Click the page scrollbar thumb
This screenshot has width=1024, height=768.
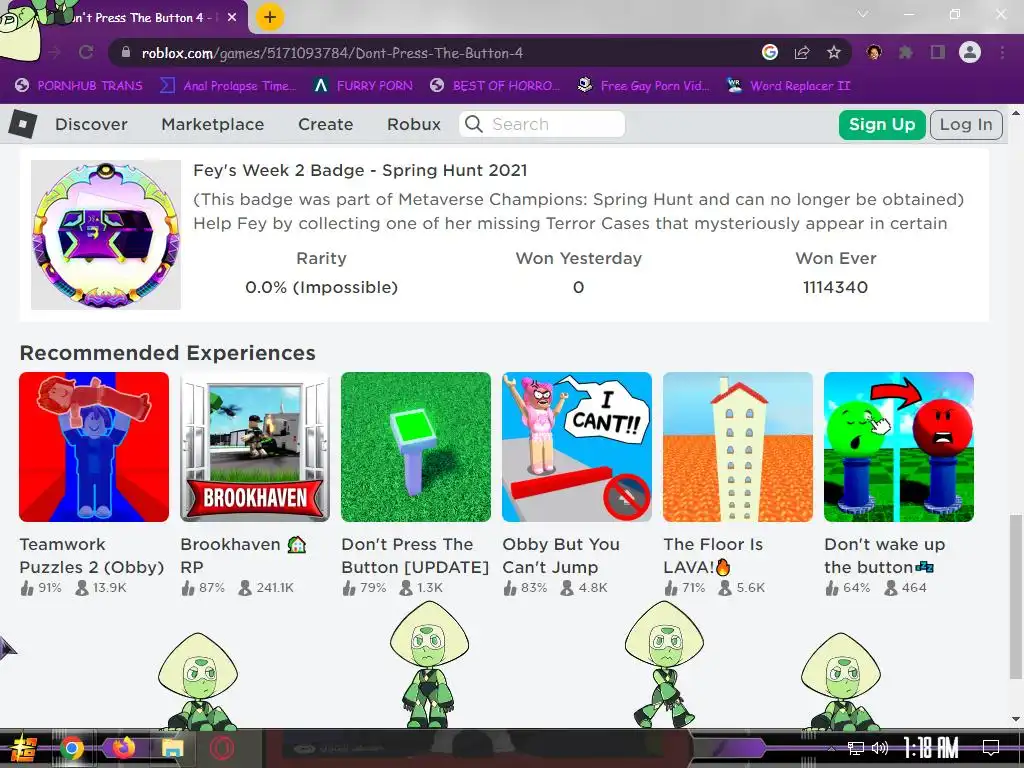(1015, 596)
